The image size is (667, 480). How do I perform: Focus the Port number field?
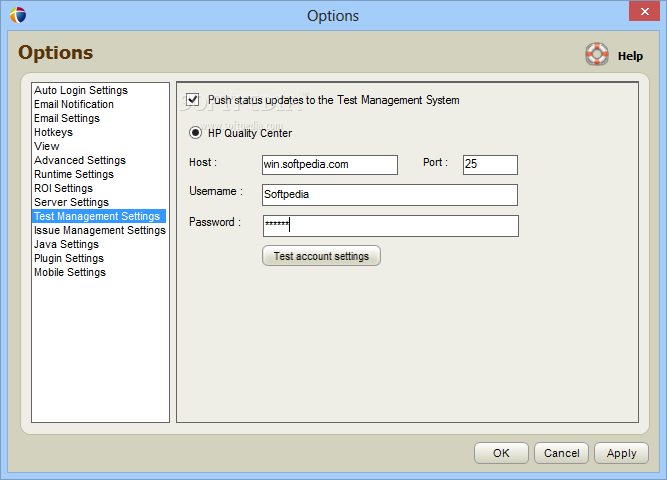[x=490, y=165]
